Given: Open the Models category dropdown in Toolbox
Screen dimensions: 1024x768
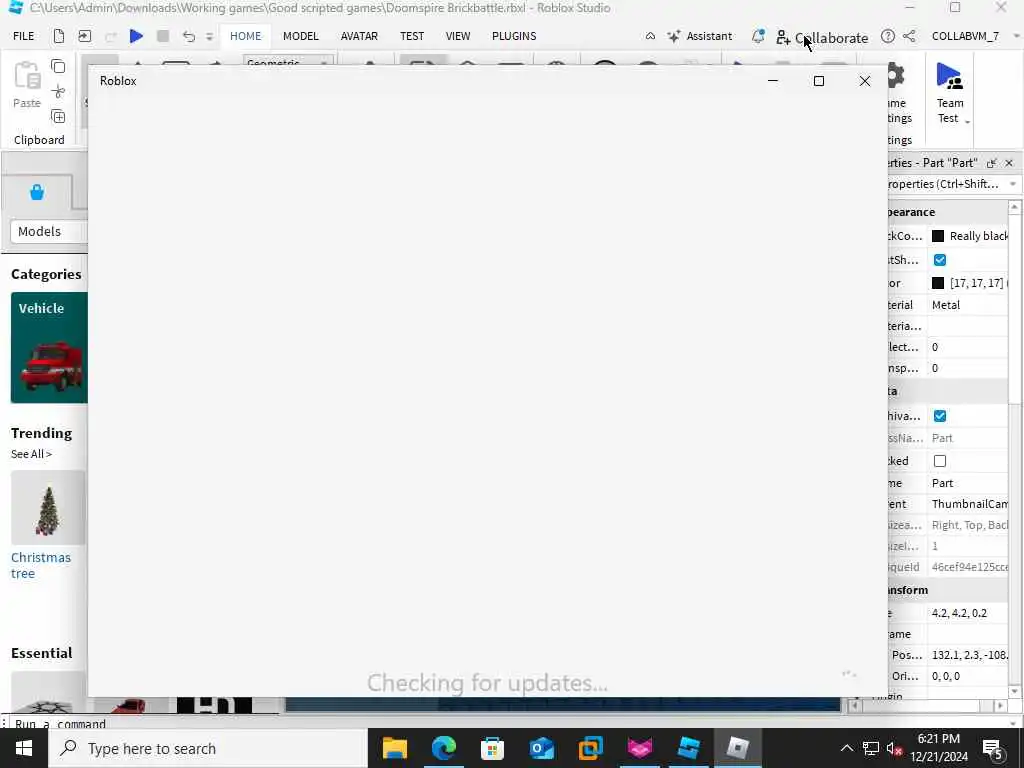Looking at the screenshot, I should coord(49,231).
